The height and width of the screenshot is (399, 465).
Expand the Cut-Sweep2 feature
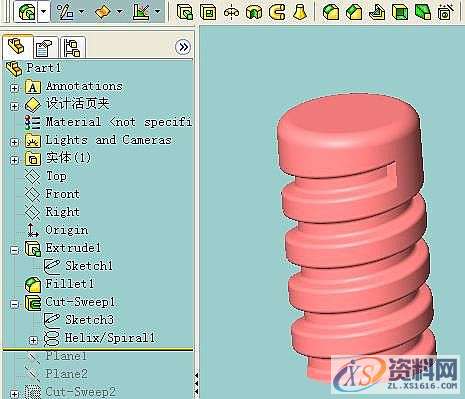click(x=14, y=394)
